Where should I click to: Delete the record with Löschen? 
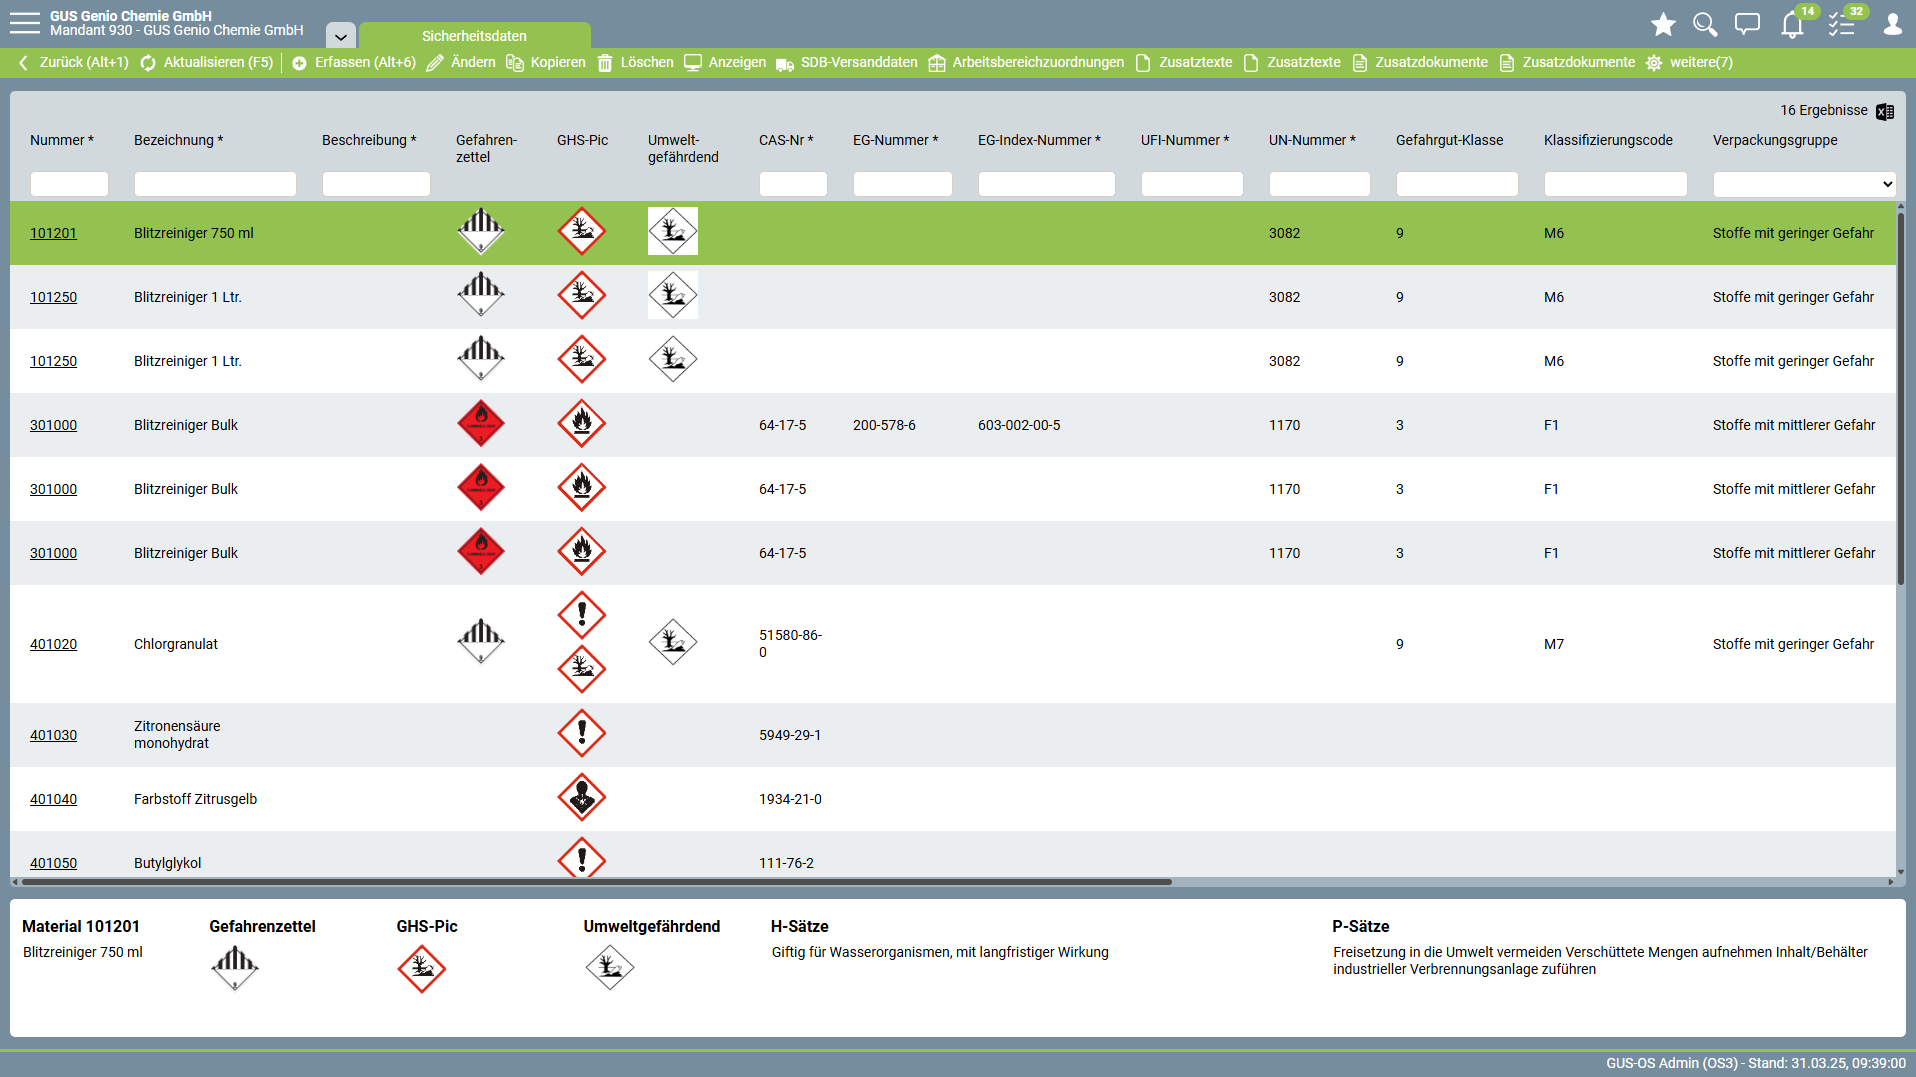click(635, 62)
